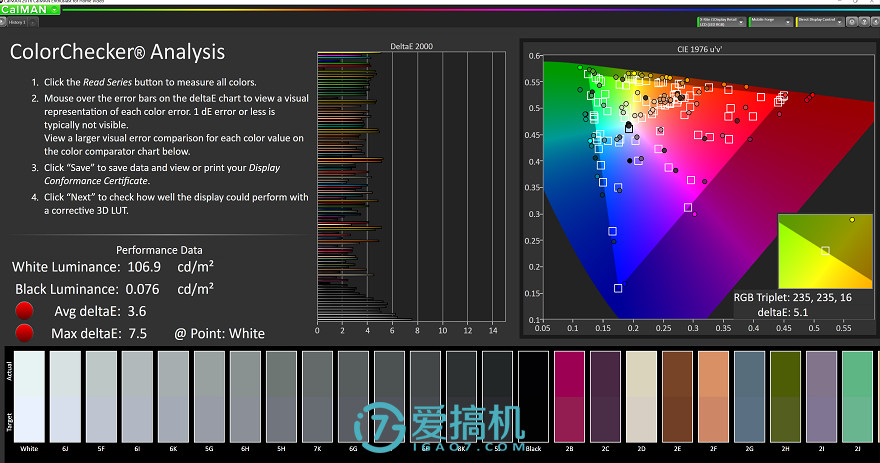Screen dimensions: 880x463
Task: Select the White swatch in comparator strip
Action: pyautogui.click(x=29, y=397)
